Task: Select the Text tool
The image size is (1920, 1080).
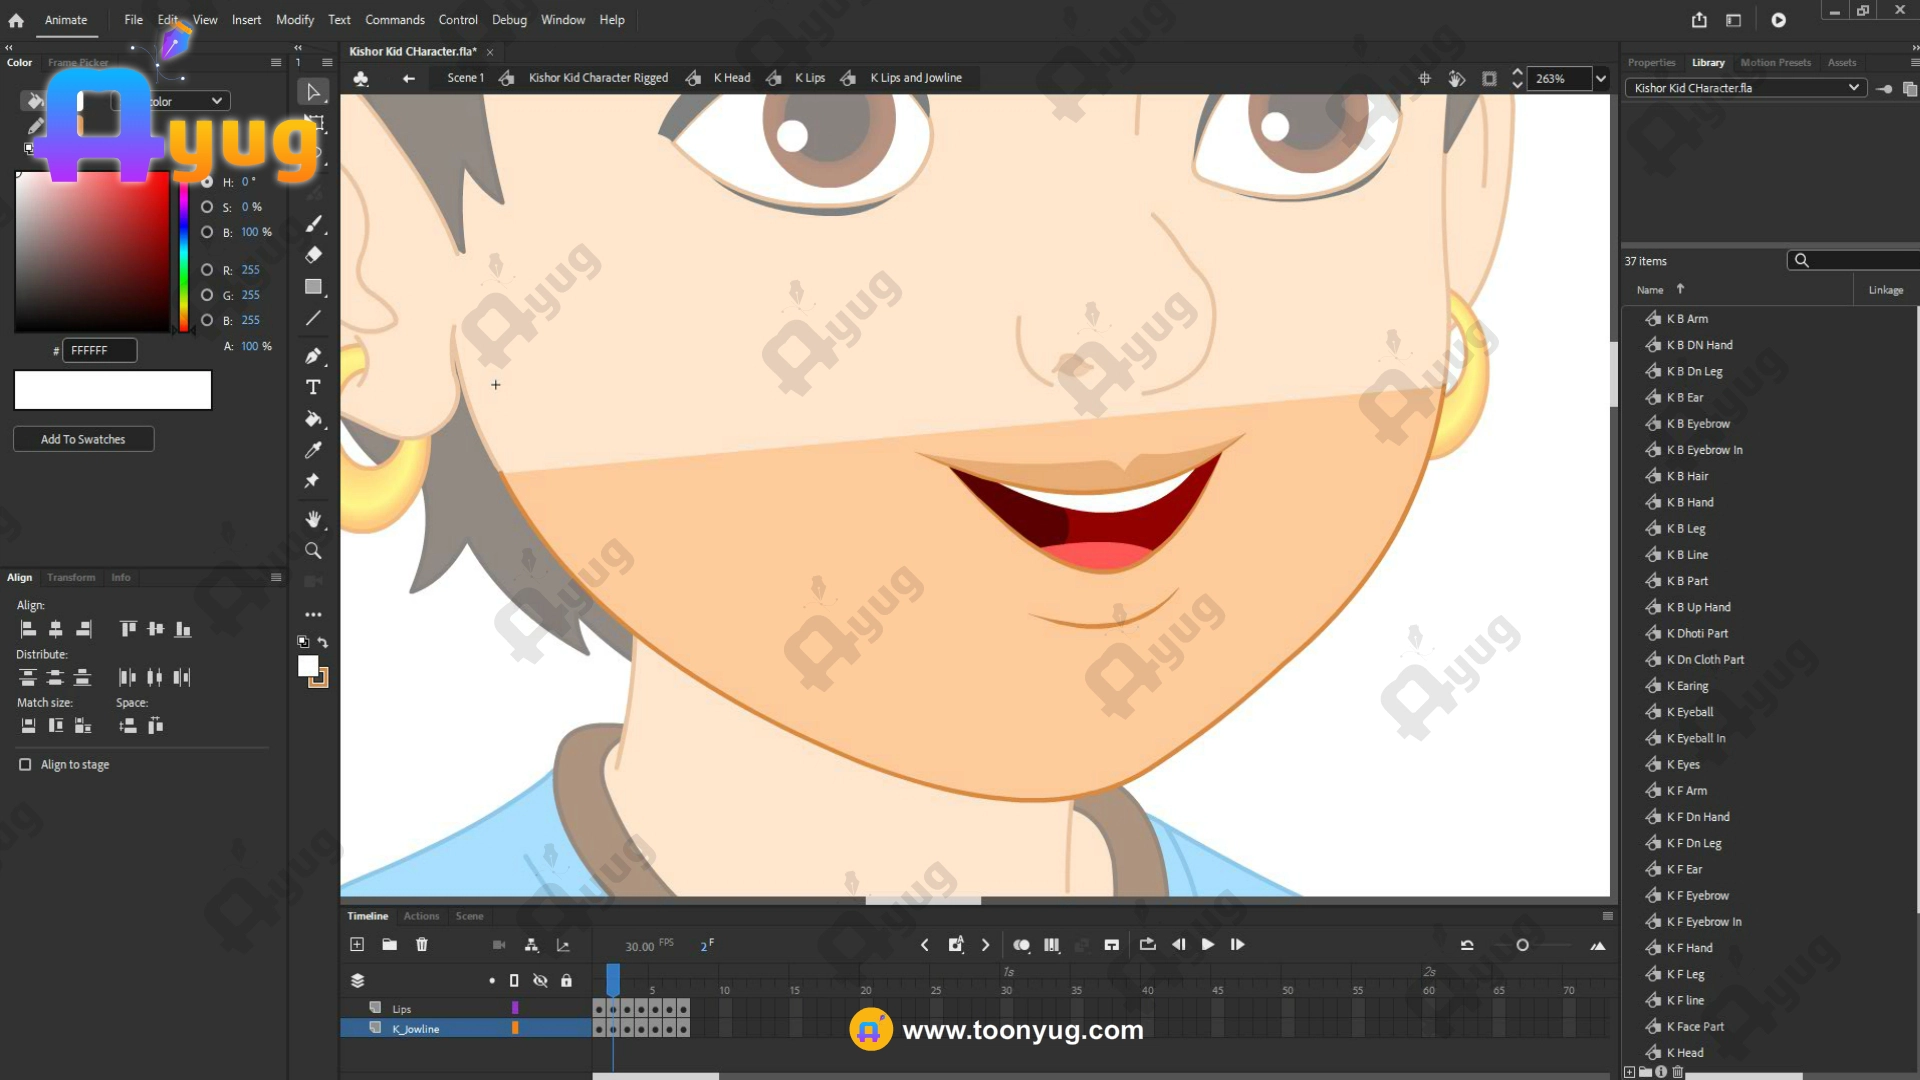Action: coord(313,387)
